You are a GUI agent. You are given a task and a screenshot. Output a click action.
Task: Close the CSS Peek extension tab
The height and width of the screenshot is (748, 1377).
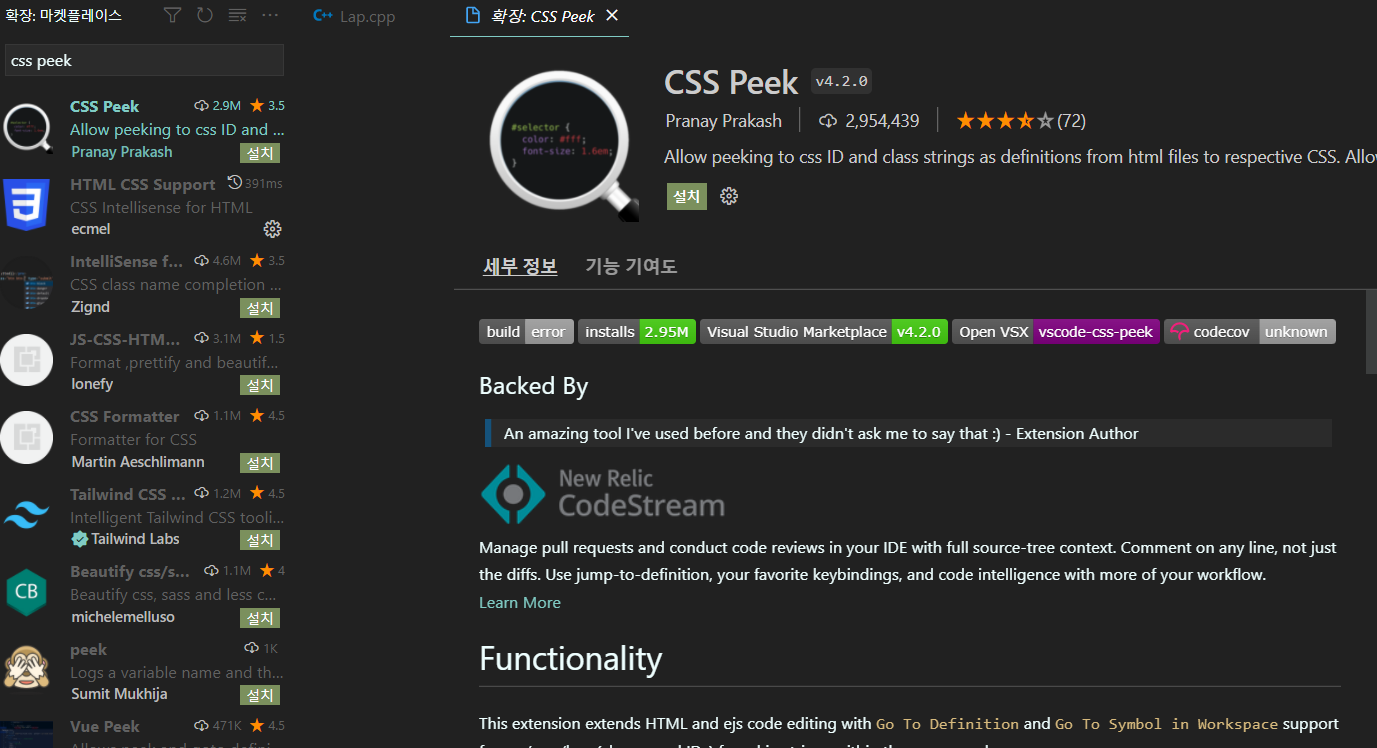[612, 16]
